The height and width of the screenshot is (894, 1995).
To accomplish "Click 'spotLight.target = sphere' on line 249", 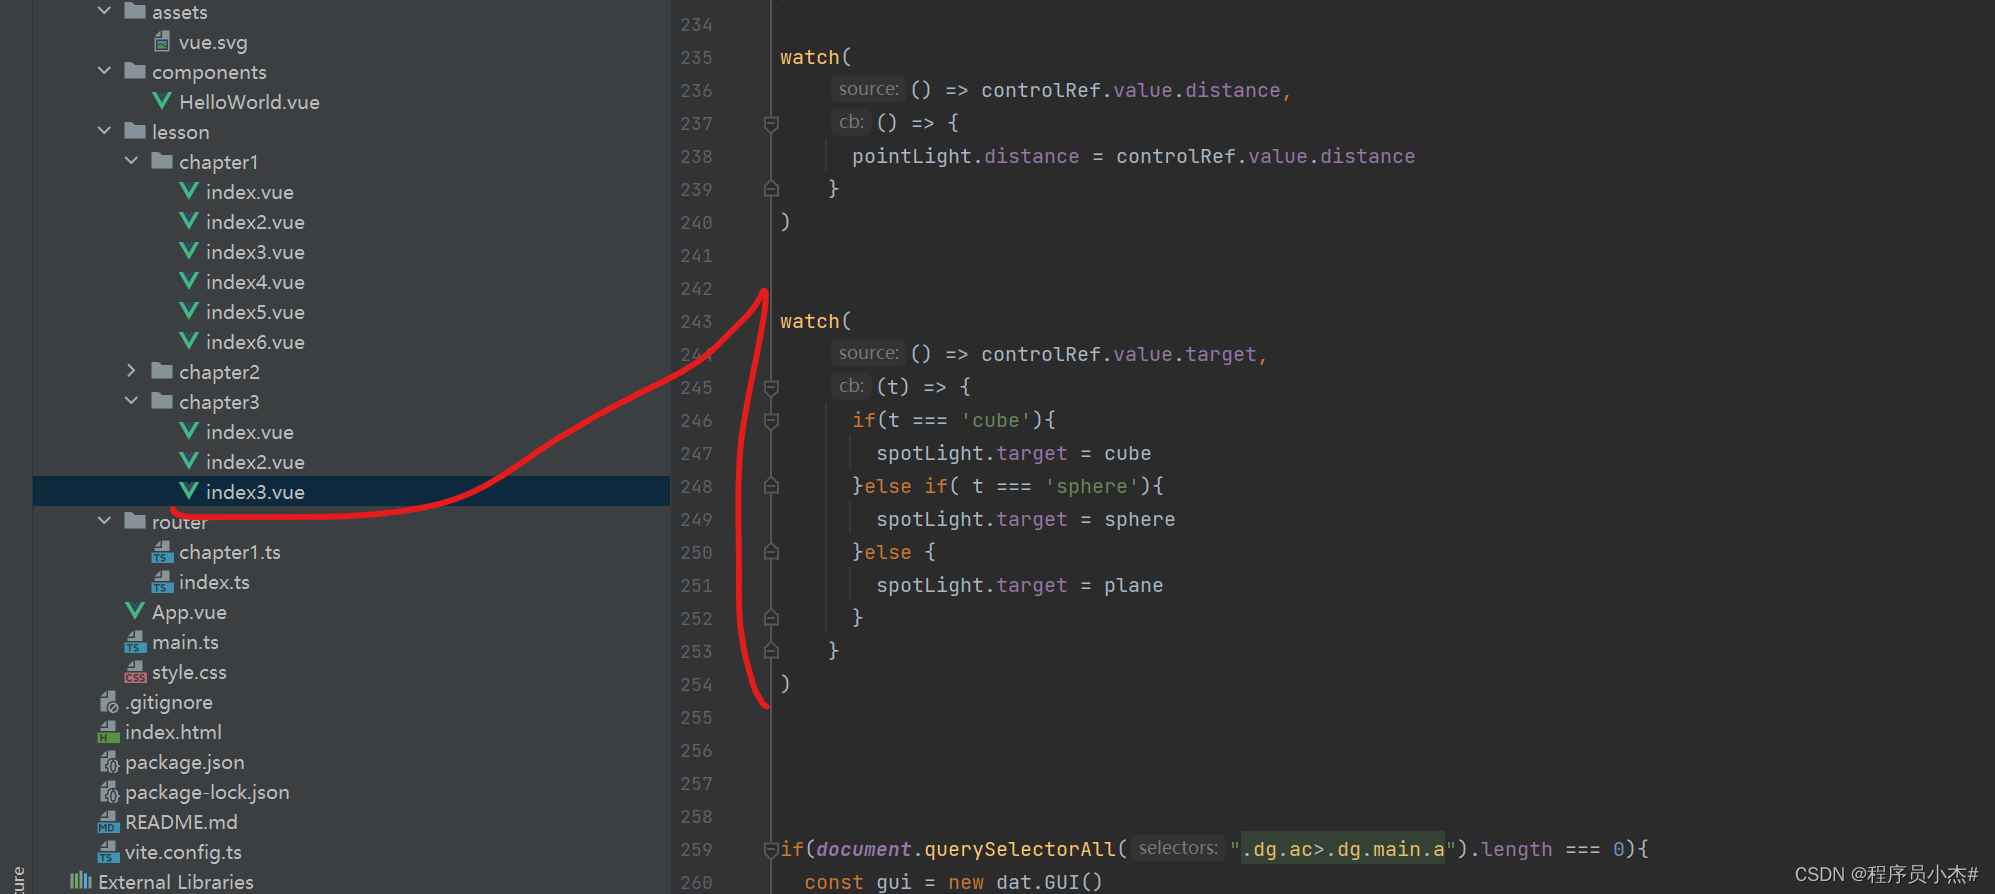I will [x=1026, y=519].
